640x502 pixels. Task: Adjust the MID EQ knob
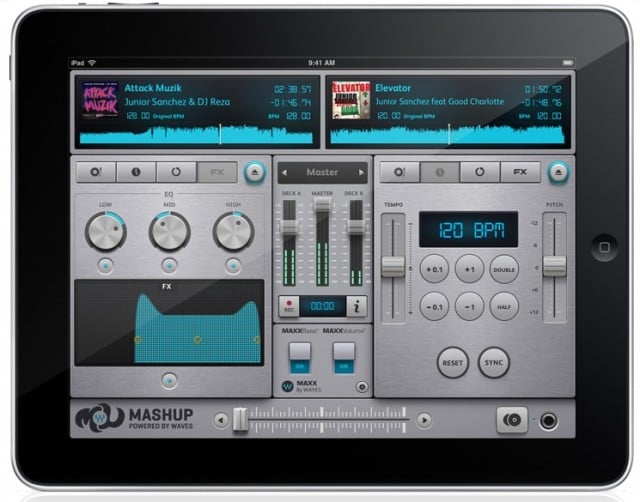click(169, 231)
